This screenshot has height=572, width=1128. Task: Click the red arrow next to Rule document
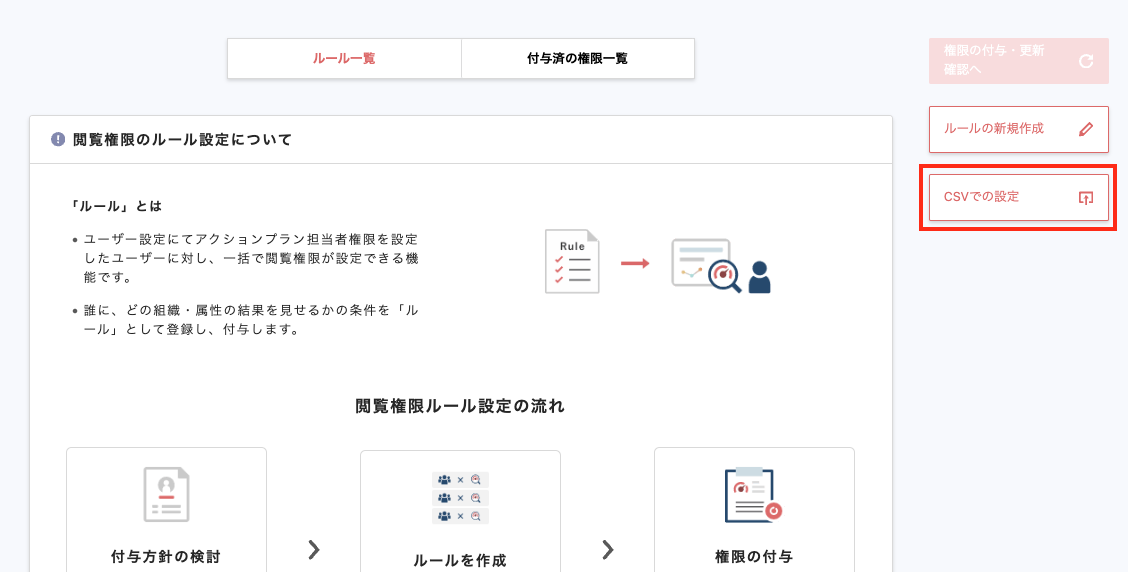635,263
